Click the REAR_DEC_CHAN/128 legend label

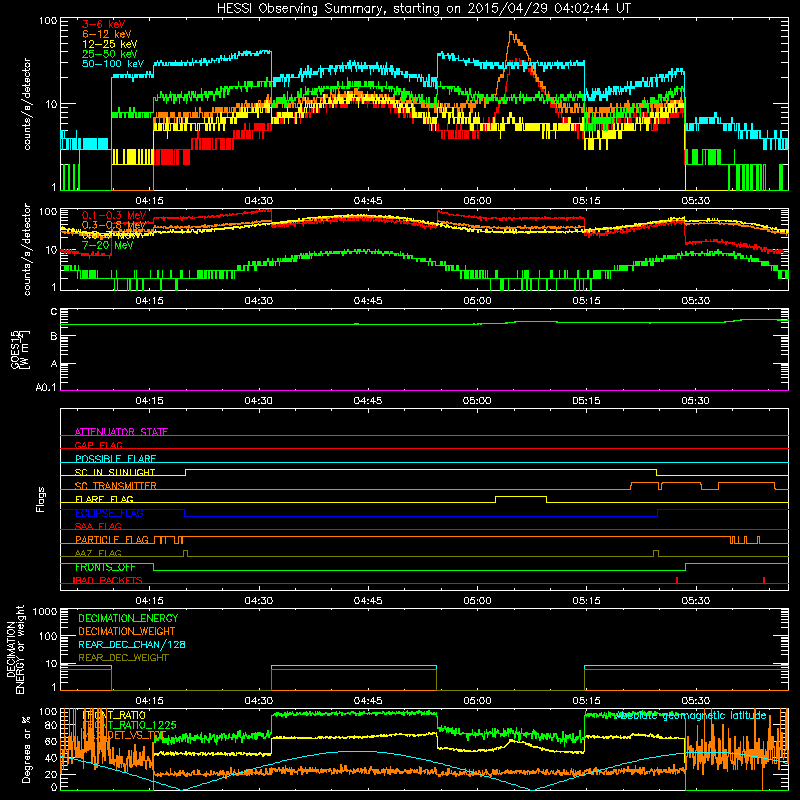point(132,644)
